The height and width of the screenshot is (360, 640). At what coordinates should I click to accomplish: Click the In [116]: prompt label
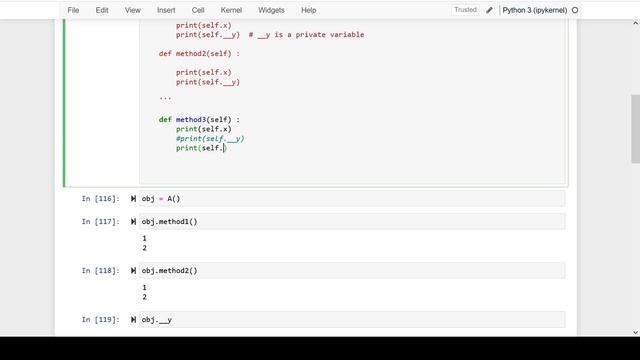pos(100,199)
